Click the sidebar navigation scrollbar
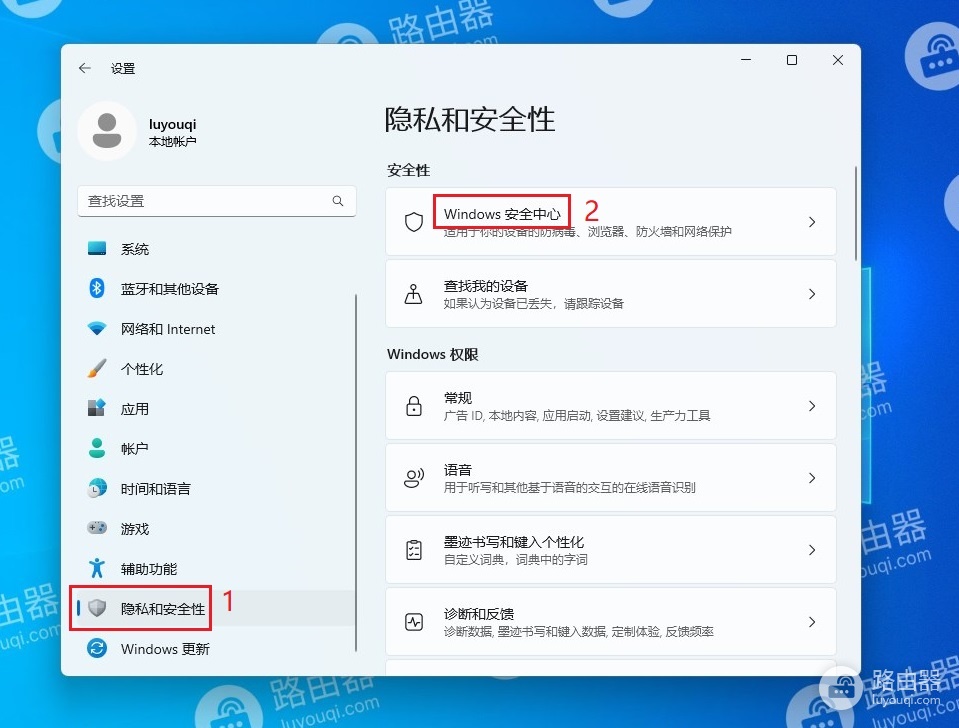959x728 pixels. coord(356,472)
